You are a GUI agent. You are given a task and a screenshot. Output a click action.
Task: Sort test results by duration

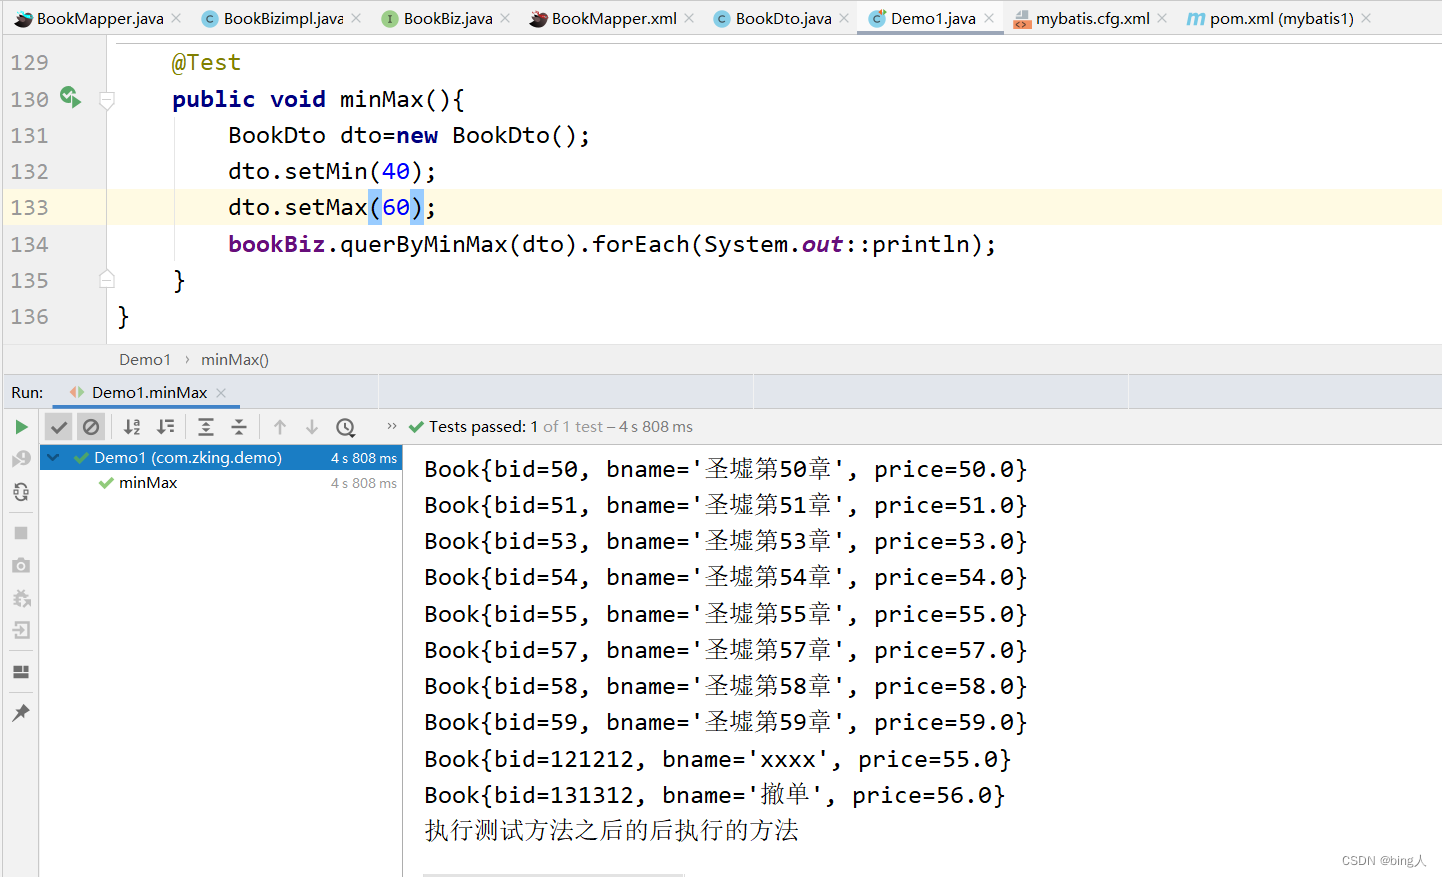pos(166,427)
